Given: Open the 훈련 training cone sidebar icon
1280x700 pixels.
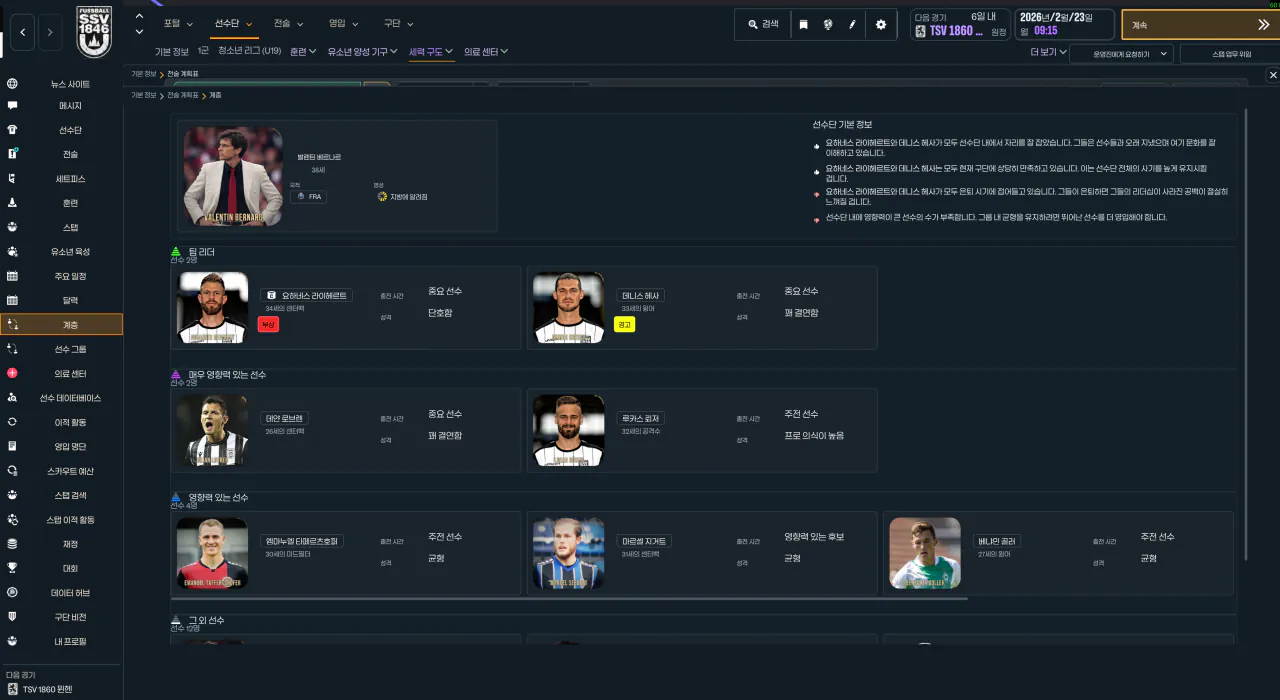Looking at the screenshot, I should pyautogui.click(x=12, y=202).
